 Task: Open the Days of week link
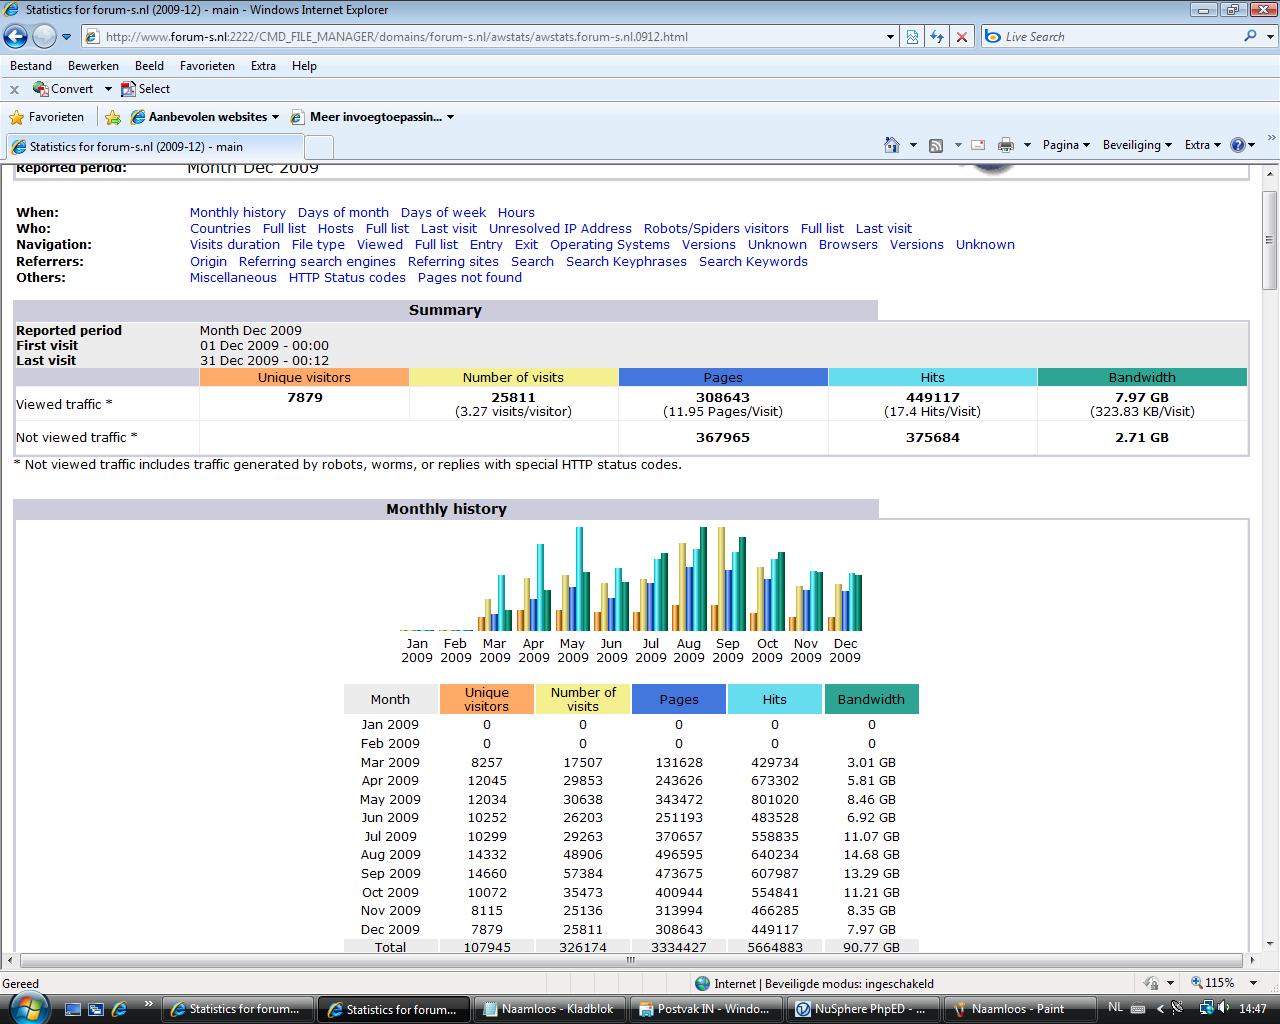pyautogui.click(x=443, y=212)
